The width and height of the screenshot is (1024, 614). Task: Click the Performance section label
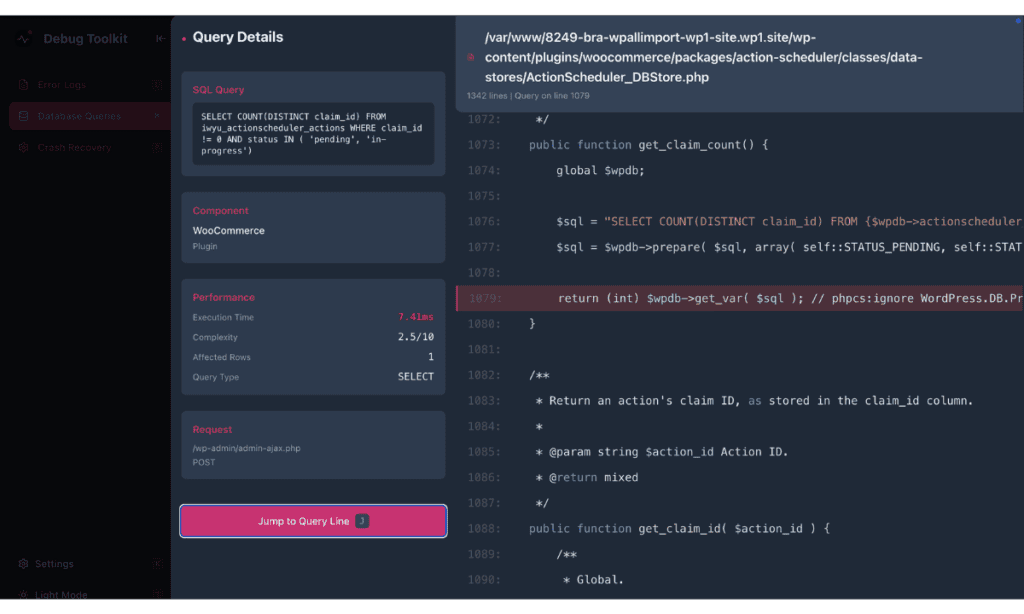click(223, 297)
